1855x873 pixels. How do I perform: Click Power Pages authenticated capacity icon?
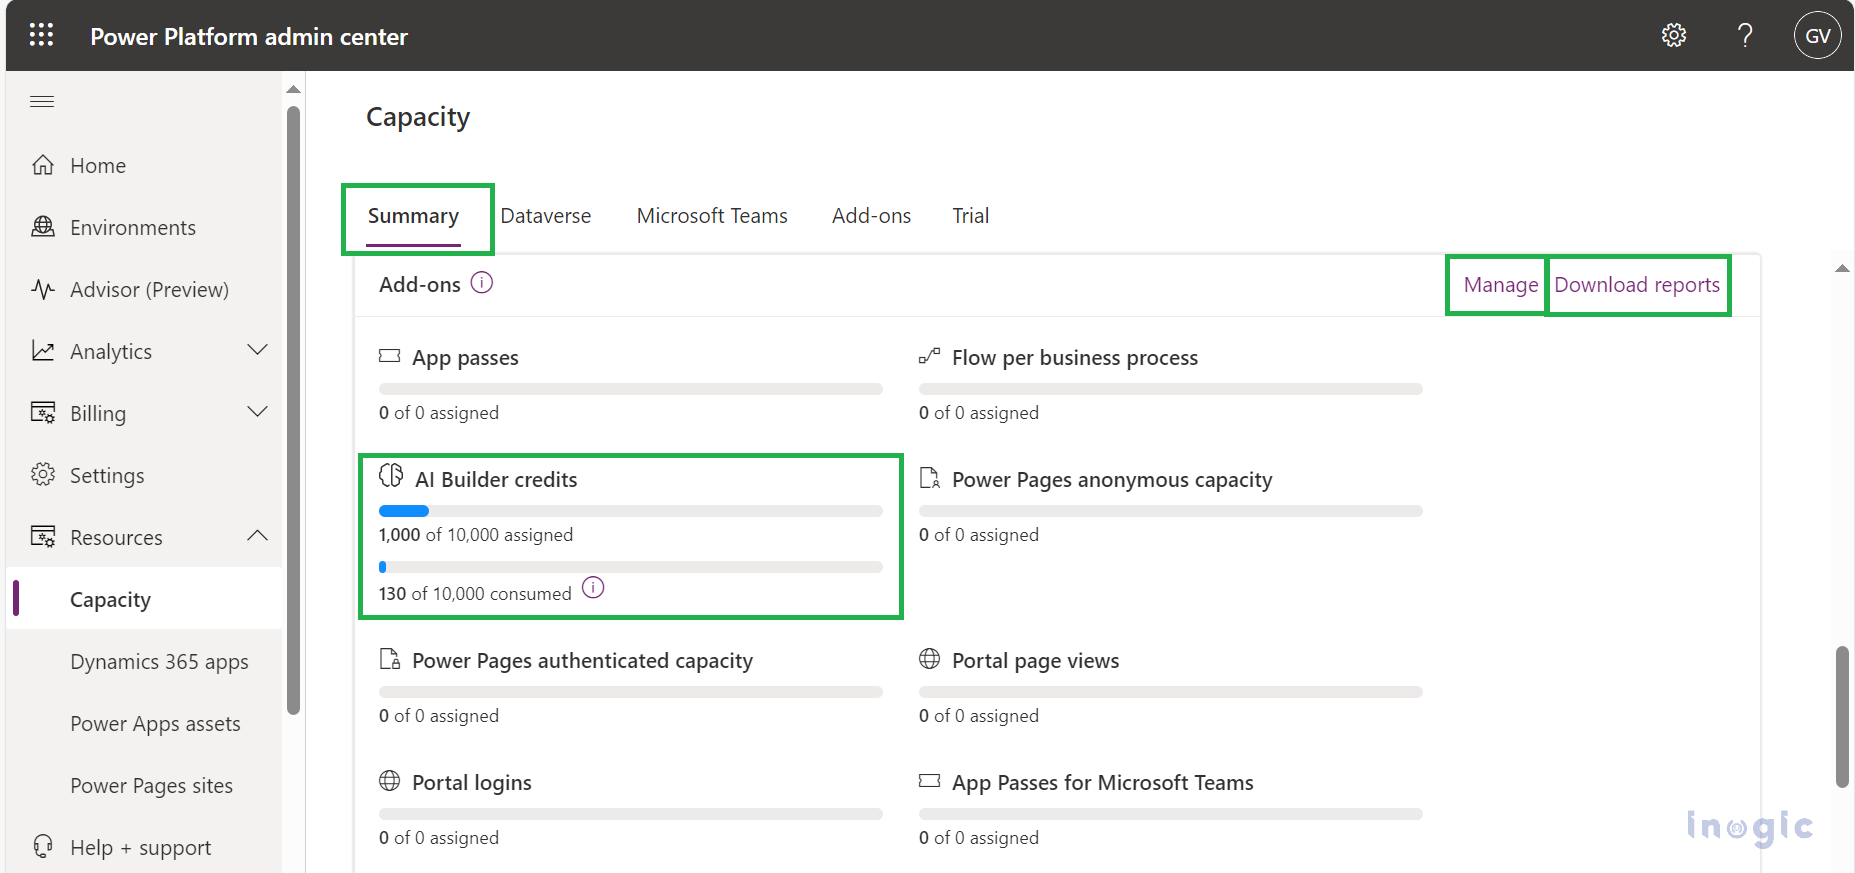390,659
